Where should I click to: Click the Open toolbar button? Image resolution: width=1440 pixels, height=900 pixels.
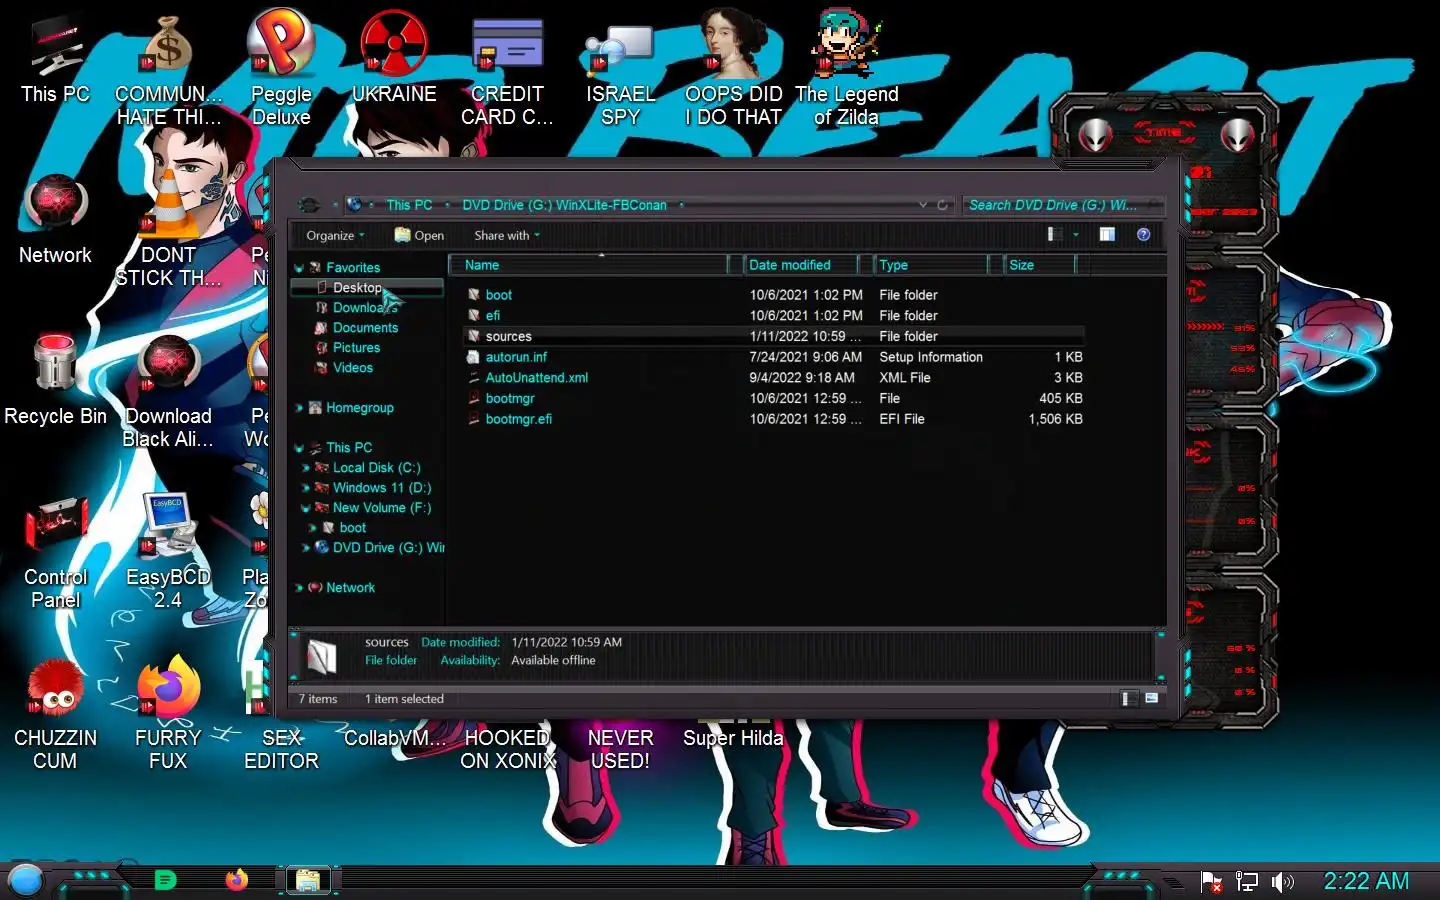click(x=419, y=236)
